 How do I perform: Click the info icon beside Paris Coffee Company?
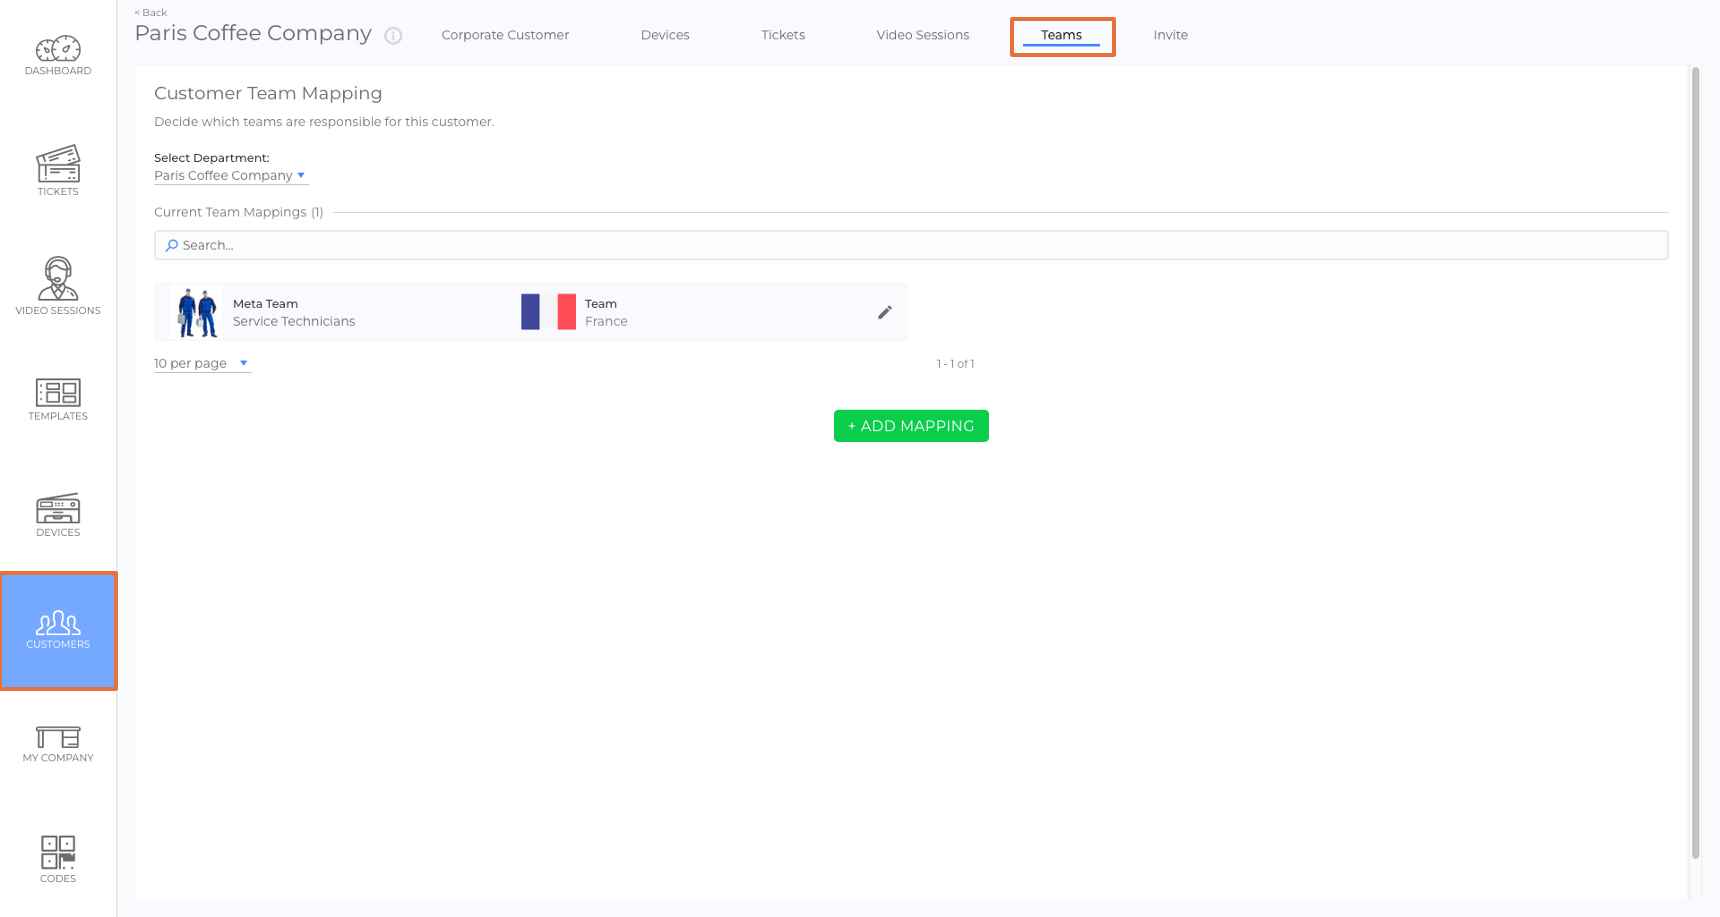394,36
